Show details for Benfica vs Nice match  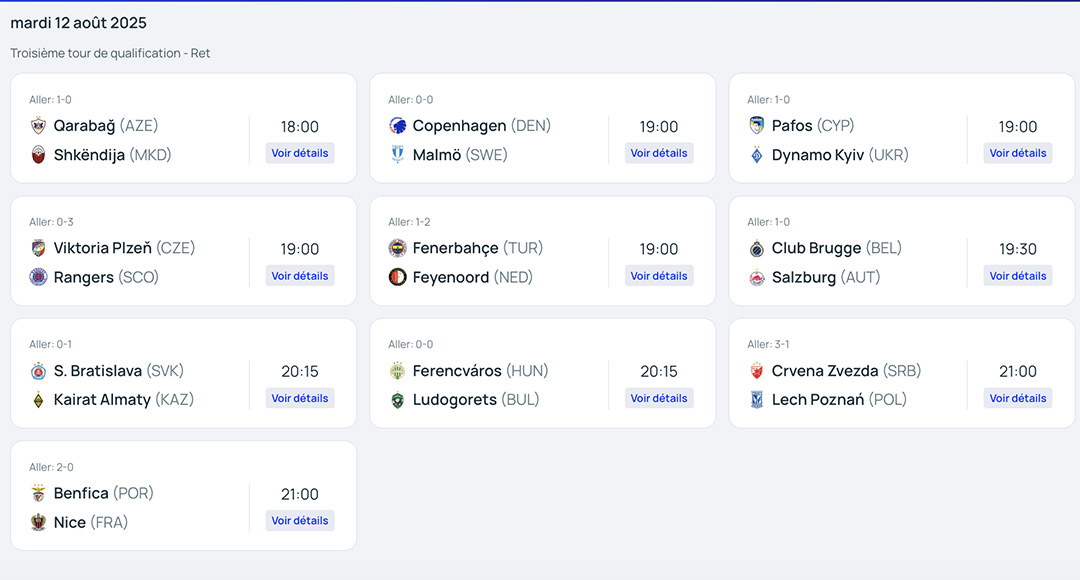(x=300, y=520)
